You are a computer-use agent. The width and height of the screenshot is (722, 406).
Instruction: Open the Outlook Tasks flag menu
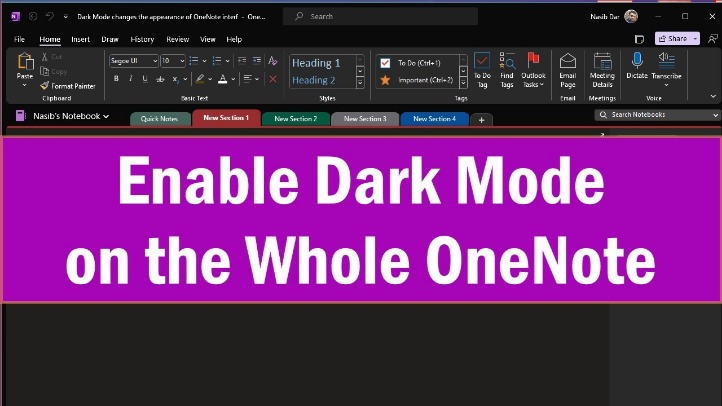pos(533,70)
